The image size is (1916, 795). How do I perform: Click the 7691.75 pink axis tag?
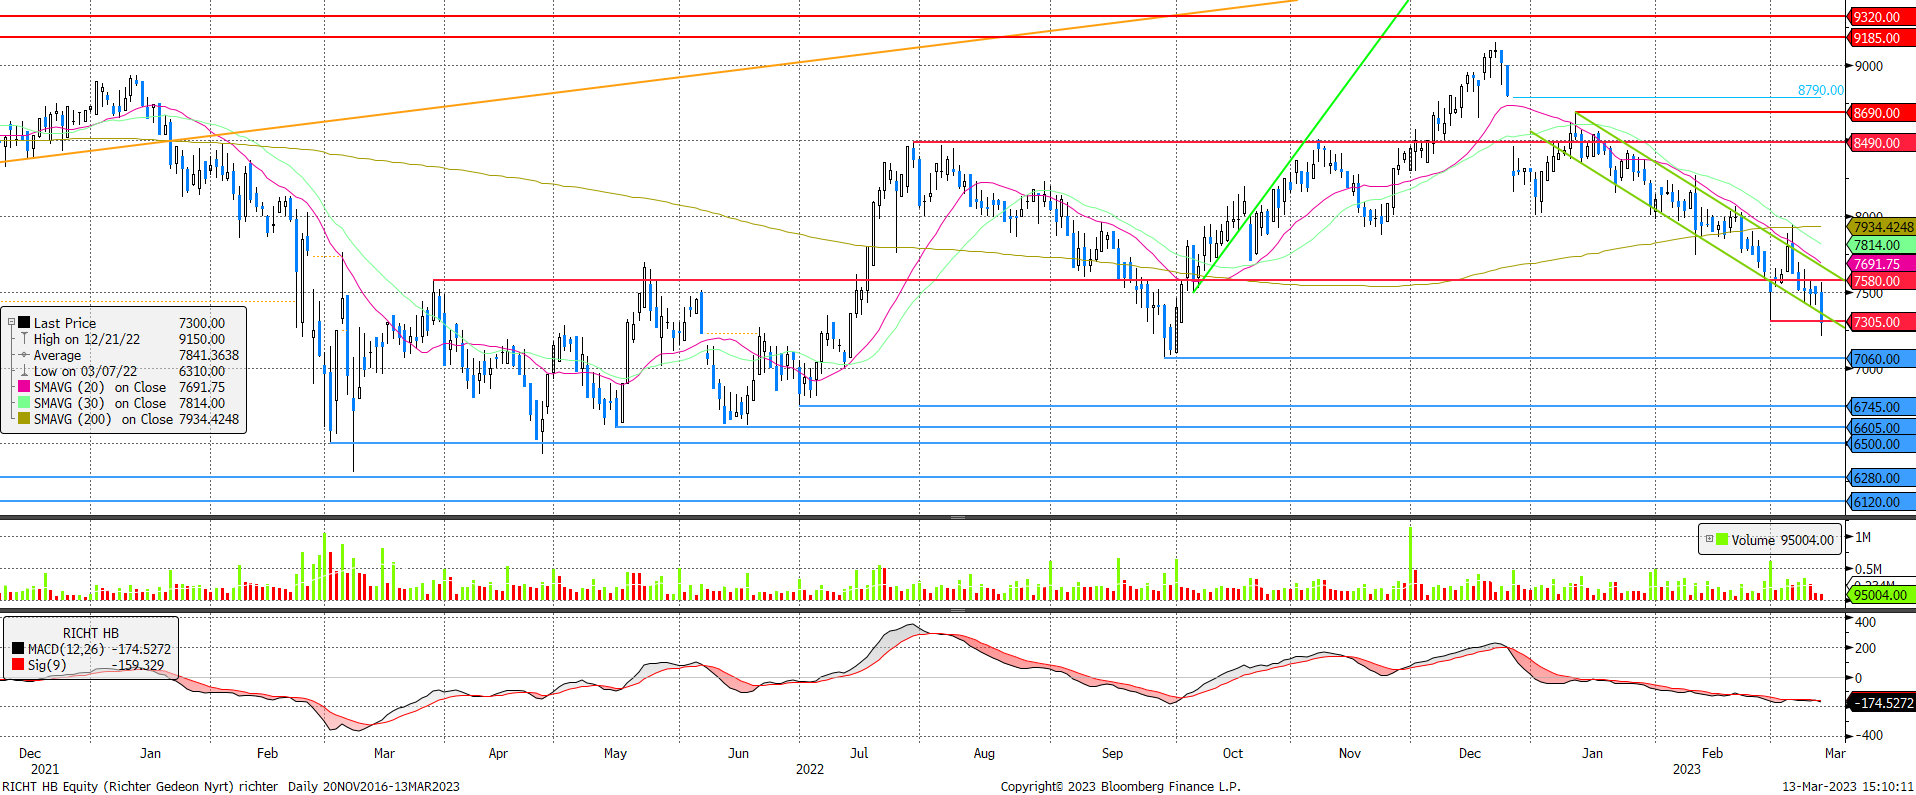[1880, 265]
